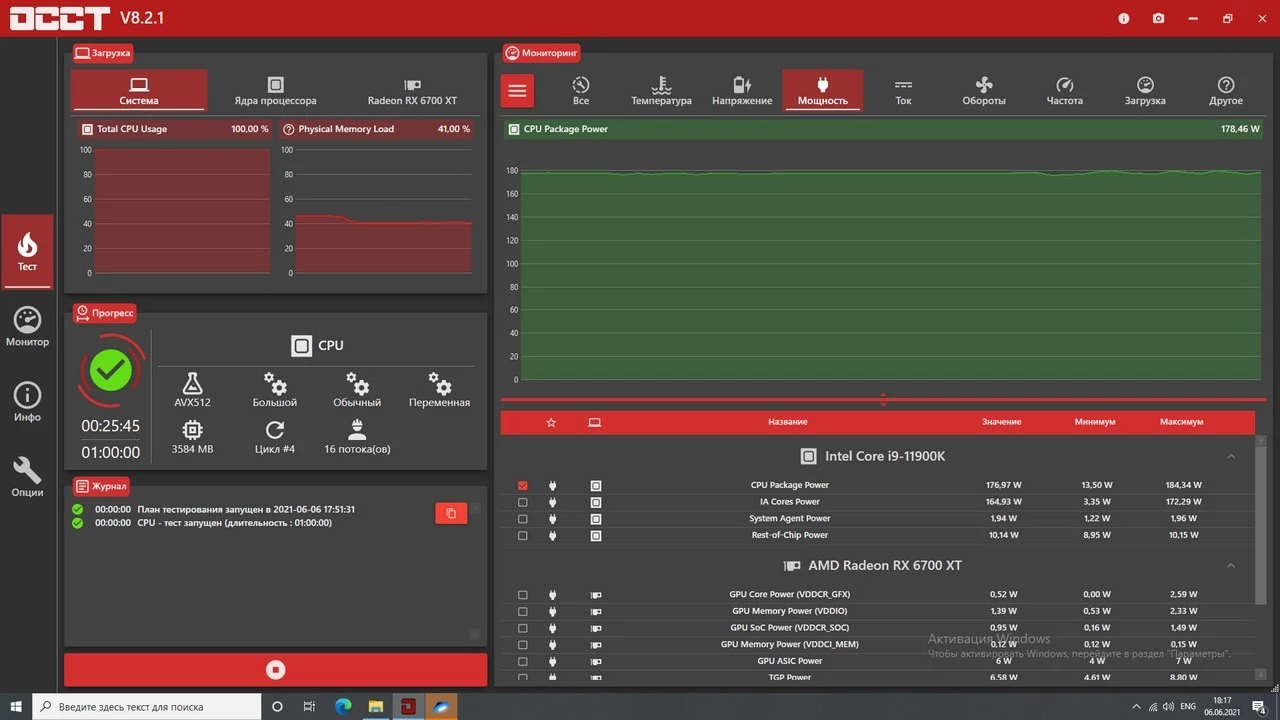
Task: Open the Опции wrench section
Action: click(x=27, y=477)
